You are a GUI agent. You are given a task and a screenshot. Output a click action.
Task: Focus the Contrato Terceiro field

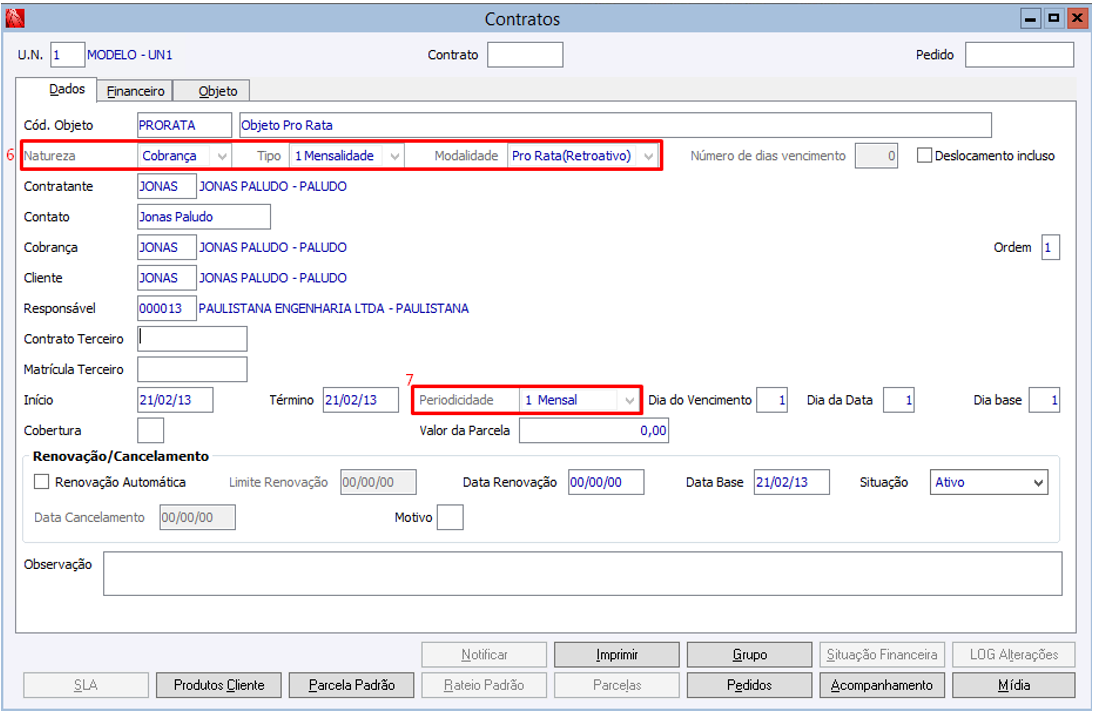192,339
